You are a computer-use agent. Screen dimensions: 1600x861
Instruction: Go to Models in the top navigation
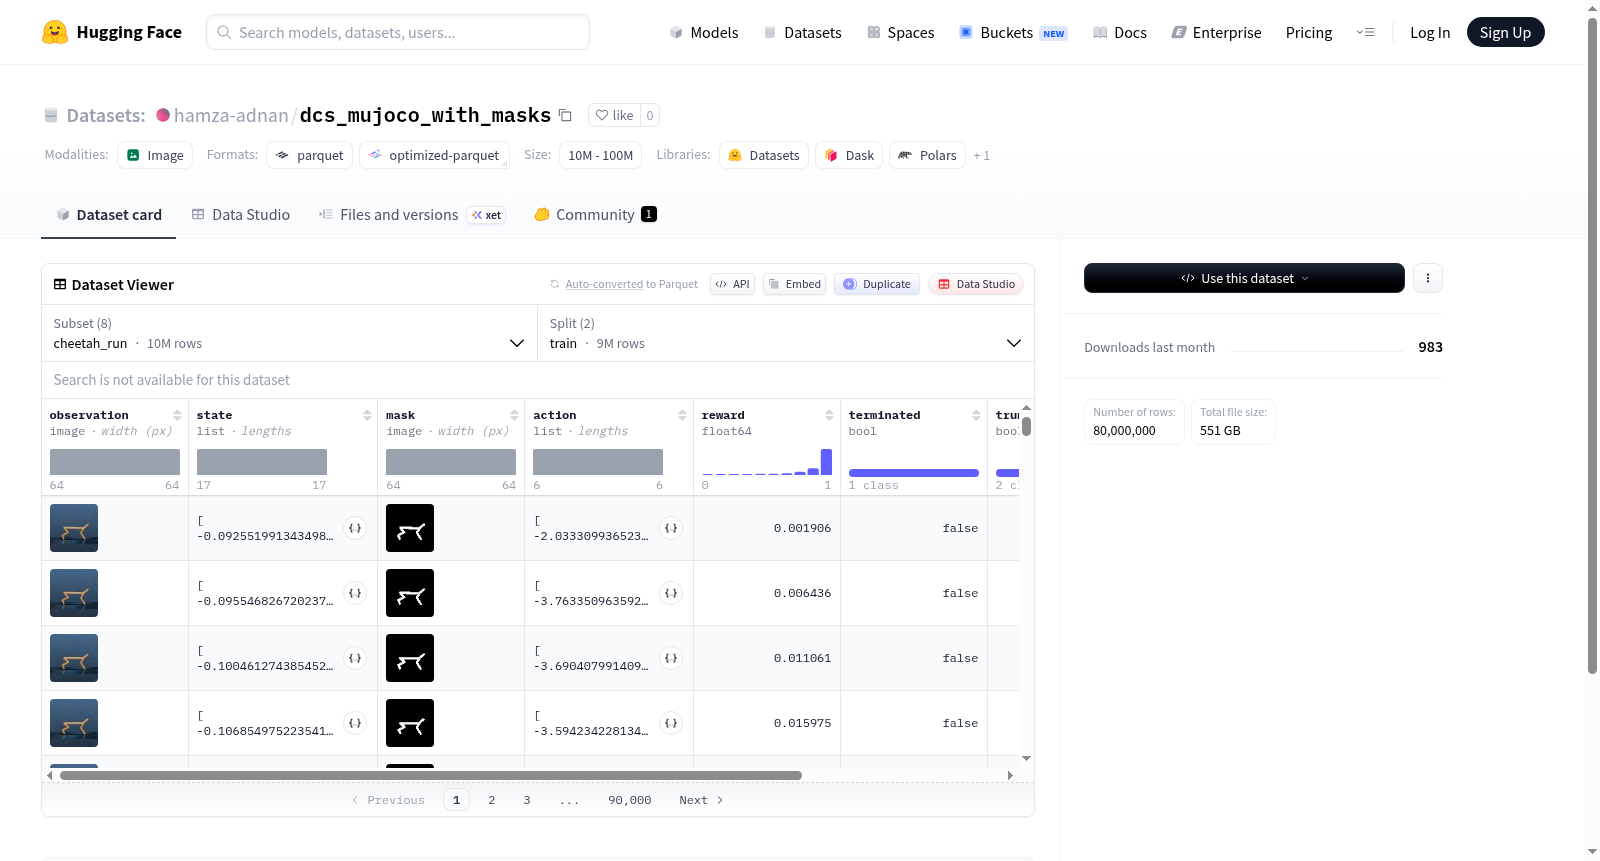(x=704, y=32)
